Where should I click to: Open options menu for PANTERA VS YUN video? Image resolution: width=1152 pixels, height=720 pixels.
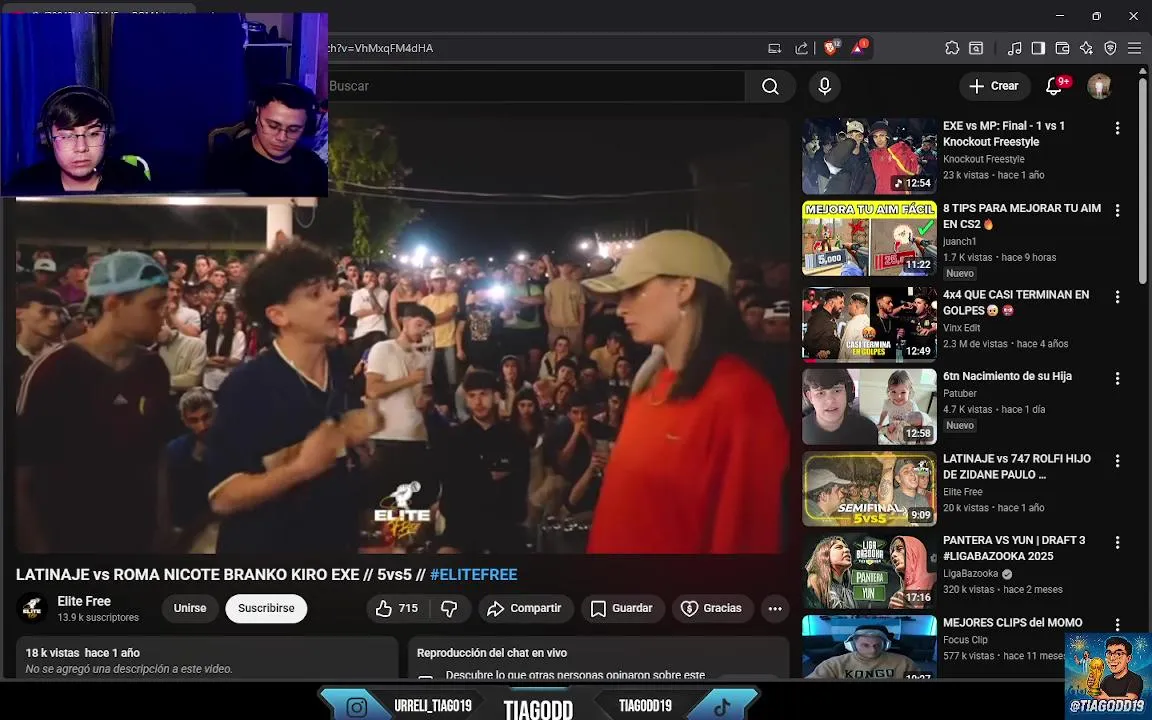tap(1117, 542)
